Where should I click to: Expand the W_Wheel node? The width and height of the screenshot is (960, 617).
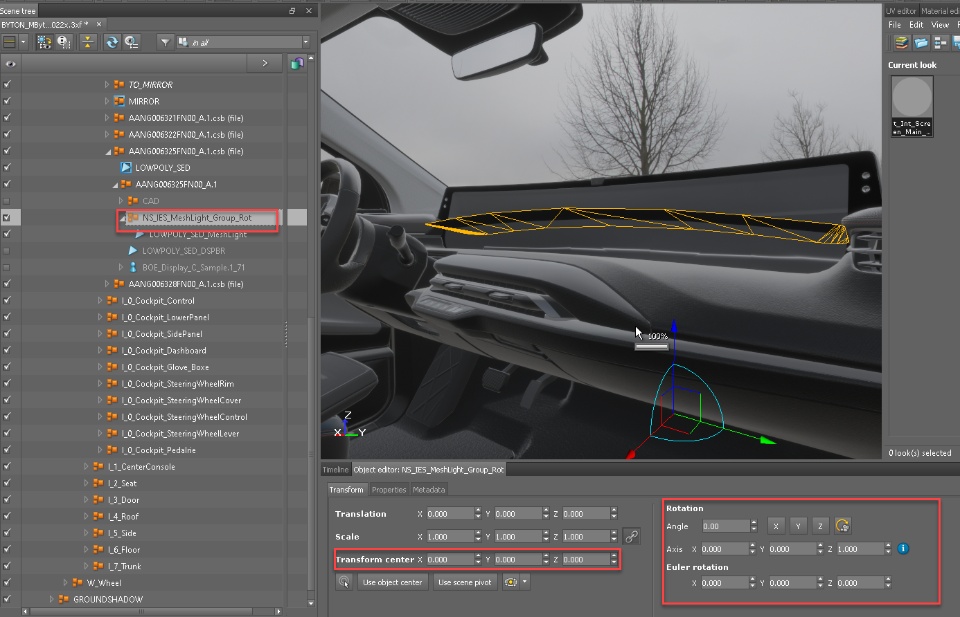65,583
